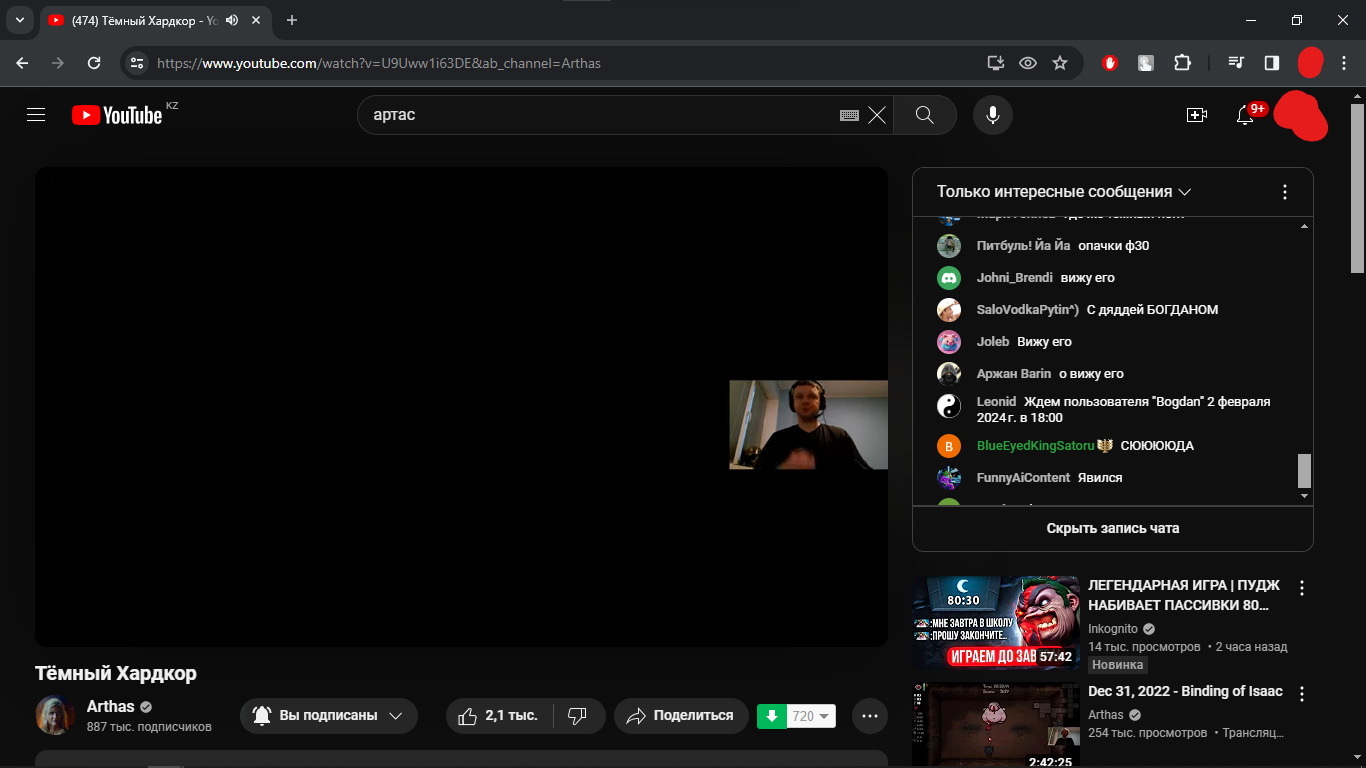1366x768 pixels.
Task: Open the Create video button
Action: (1197, 115)
